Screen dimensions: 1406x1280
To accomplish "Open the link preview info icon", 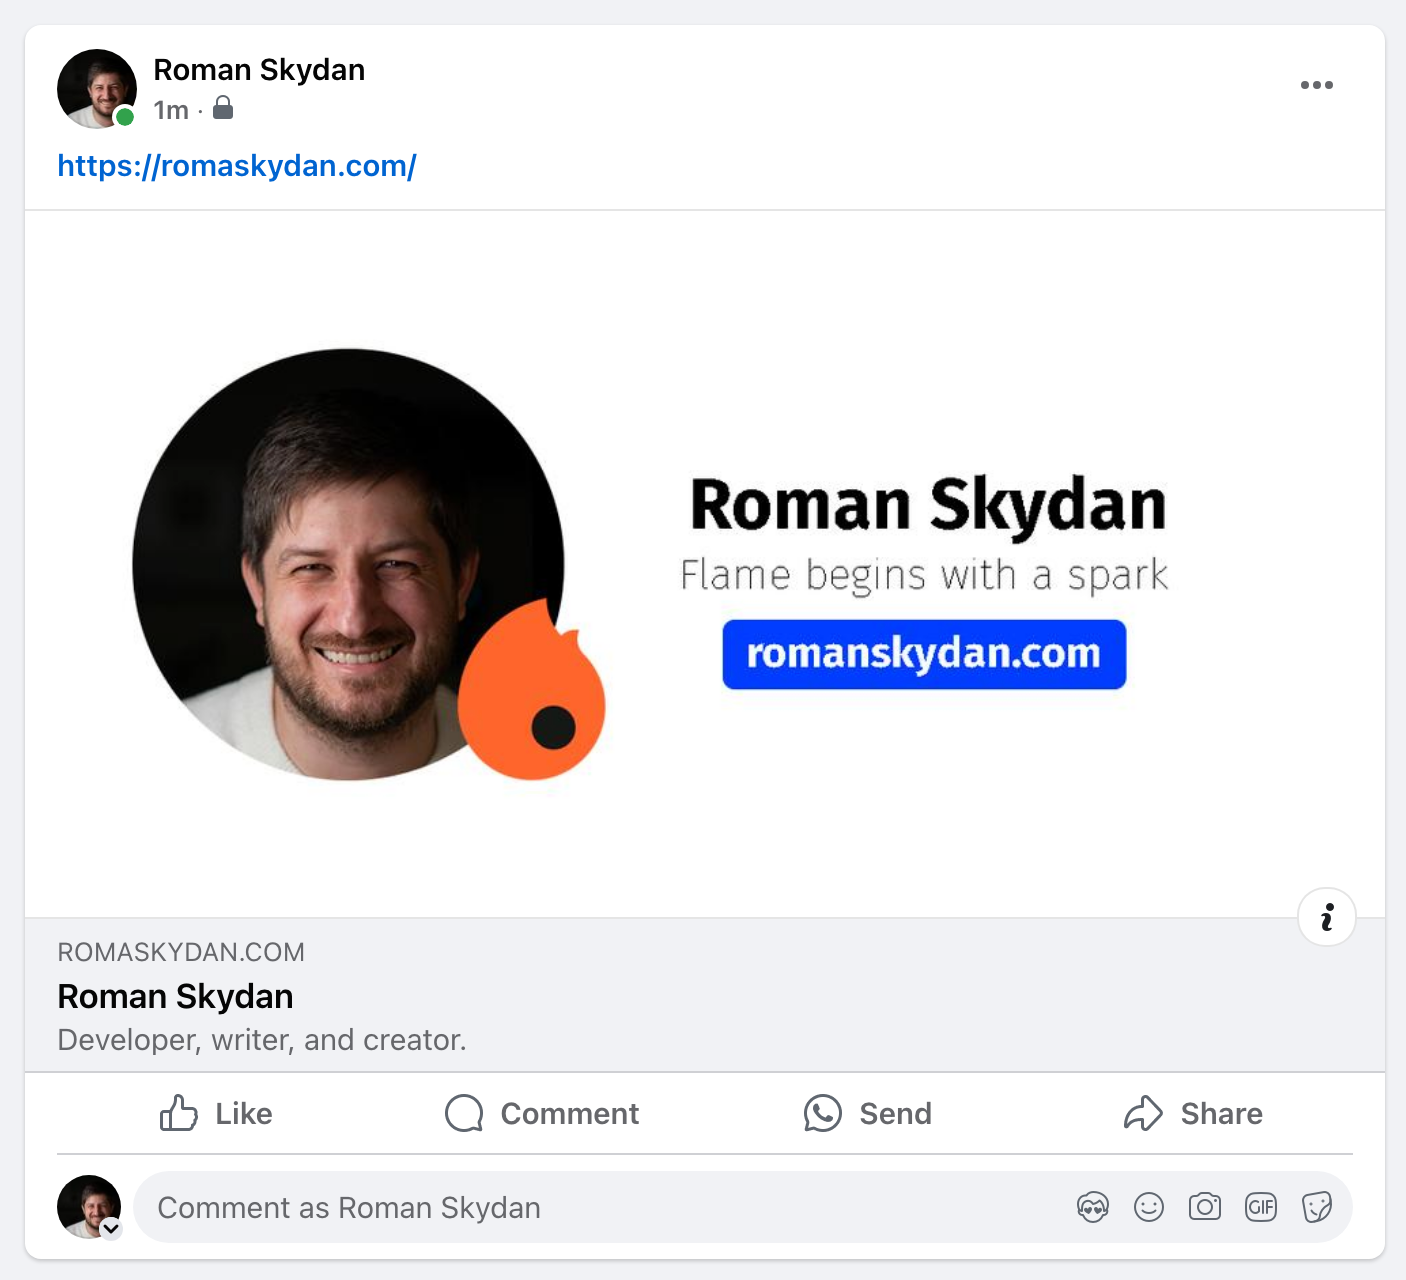I will [x=1326, y=917].
